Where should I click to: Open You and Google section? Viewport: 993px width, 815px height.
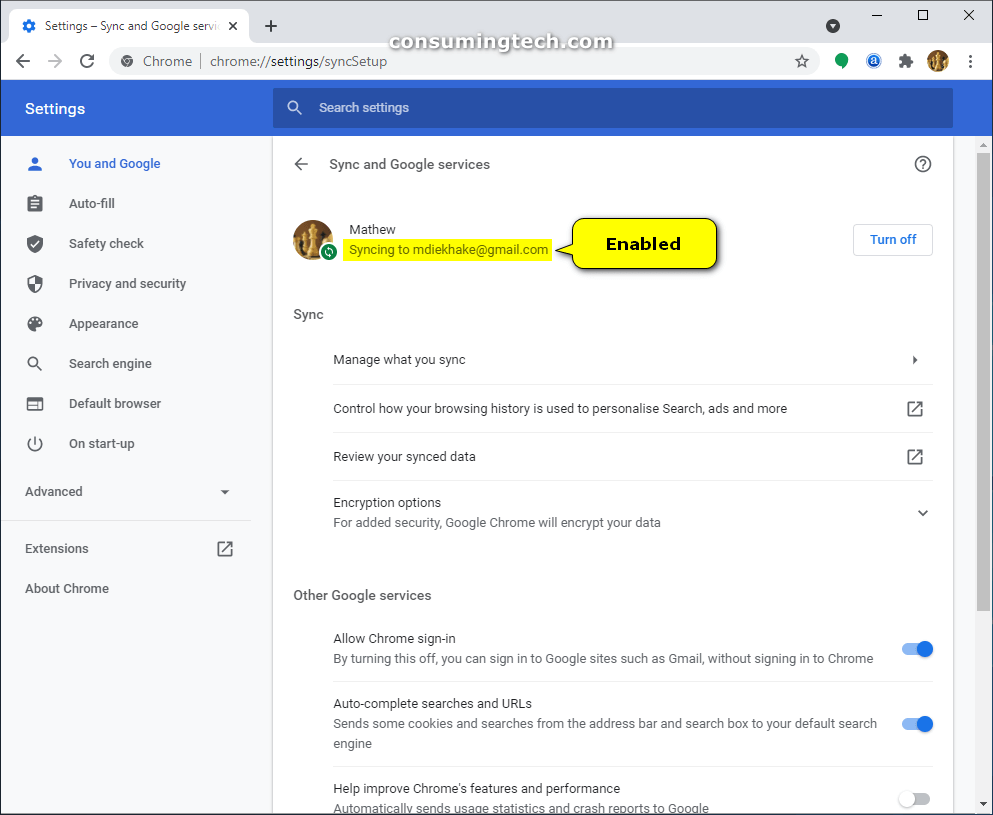pyautogui.click(x=114, y=163)
